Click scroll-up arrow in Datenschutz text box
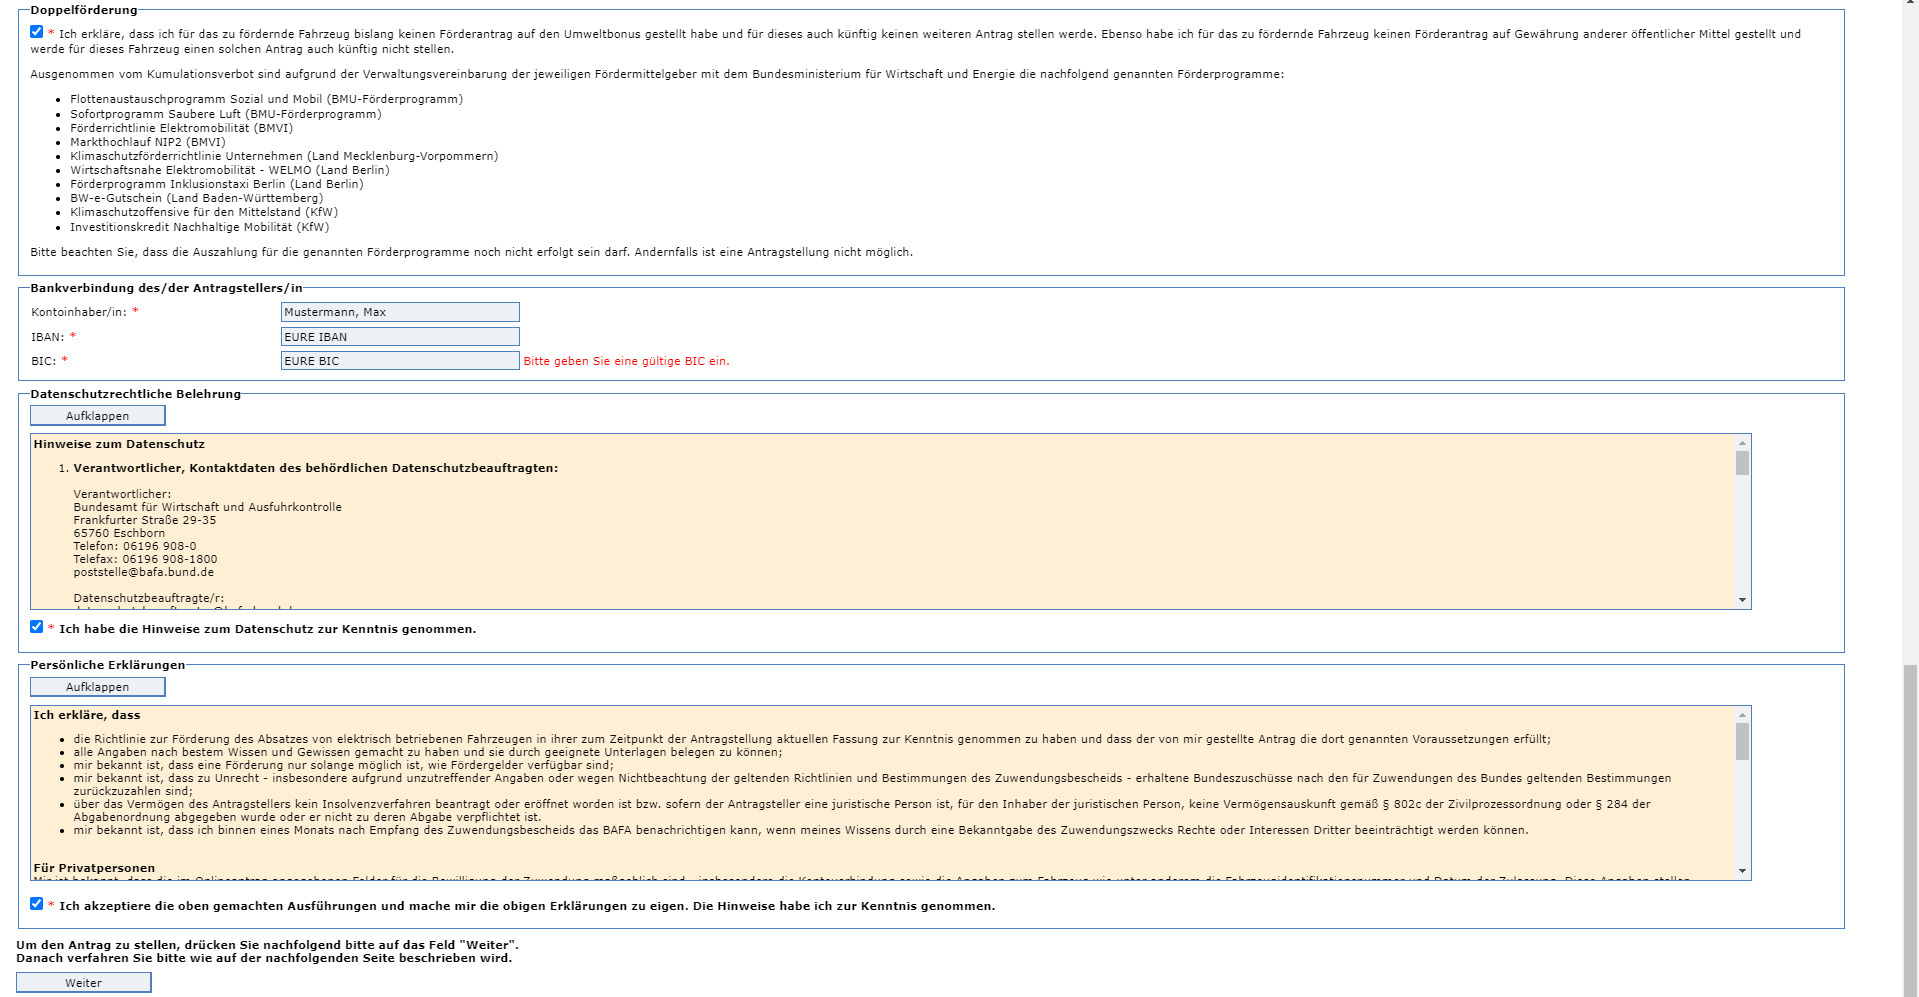Image resolution: width=1919 pixels, height=997 pixels. click(1742, 442)
